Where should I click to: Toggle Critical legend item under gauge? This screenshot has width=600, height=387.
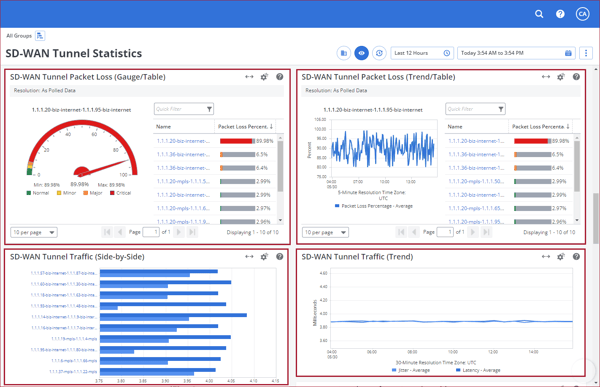click(121, 193)
